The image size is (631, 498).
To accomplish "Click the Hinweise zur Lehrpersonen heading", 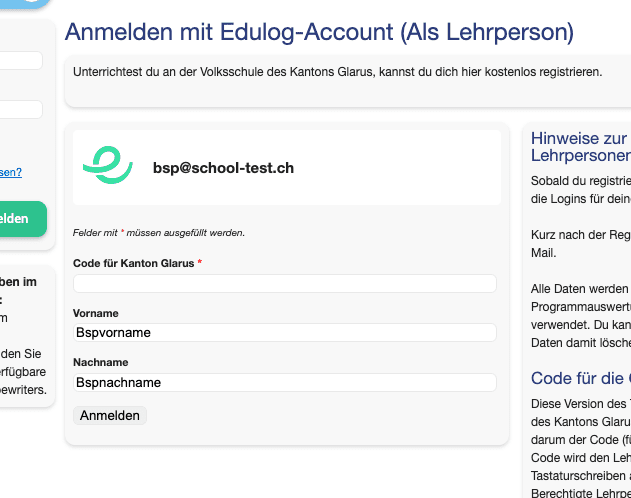I will point(581,147).
